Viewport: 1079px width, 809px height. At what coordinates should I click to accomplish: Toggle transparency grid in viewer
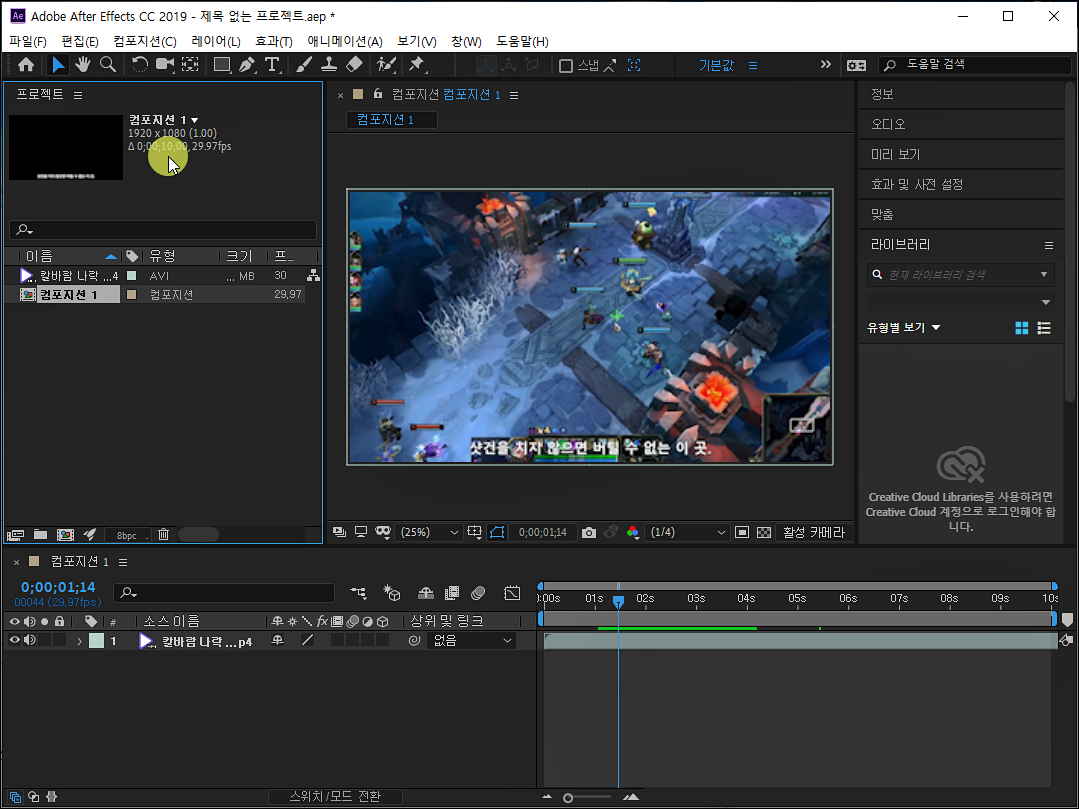[x=764, y=532]
